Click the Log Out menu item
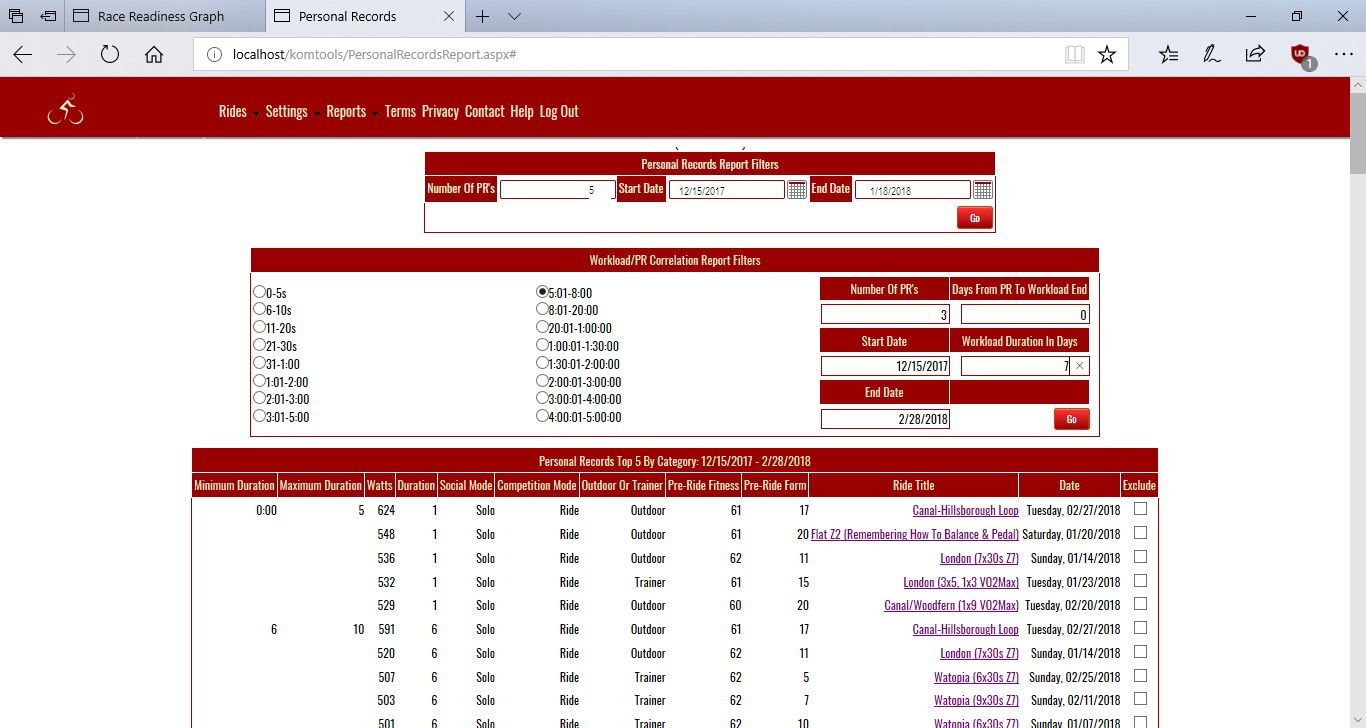Screen dimensions: 1366x728 [559, 112]
